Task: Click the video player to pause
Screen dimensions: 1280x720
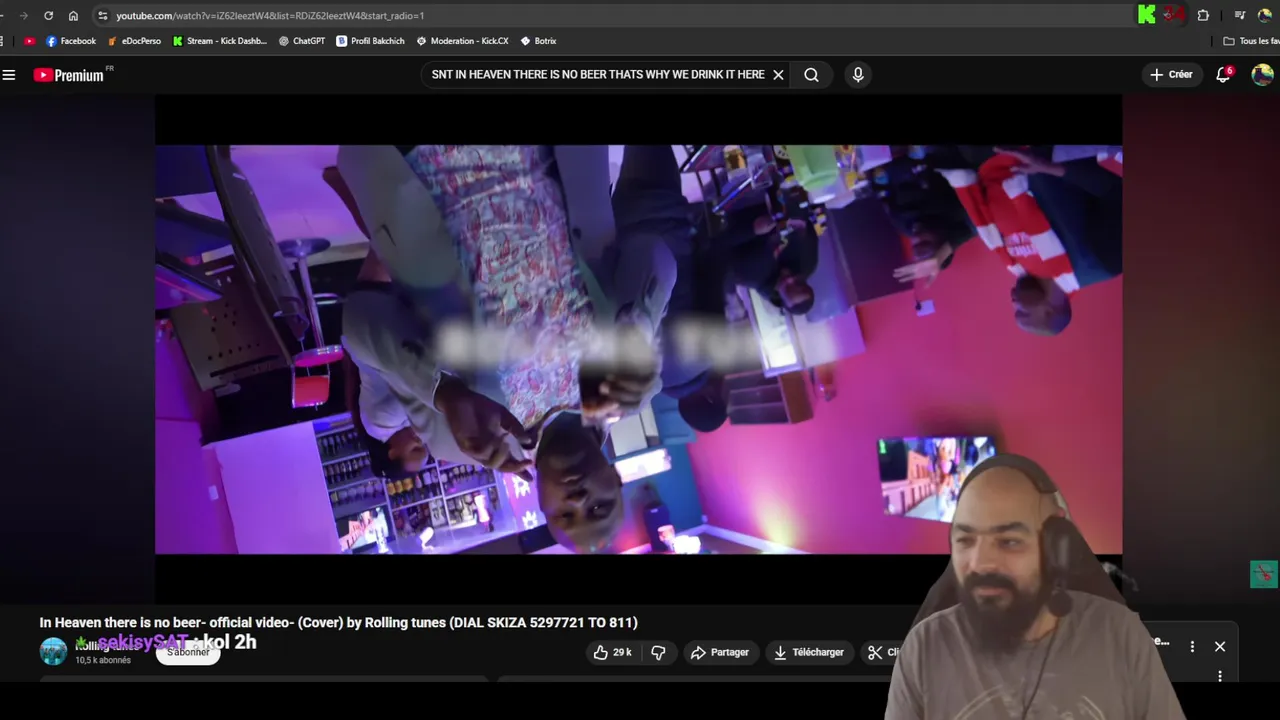Action: pyautogui.click(x=638, y=349)
